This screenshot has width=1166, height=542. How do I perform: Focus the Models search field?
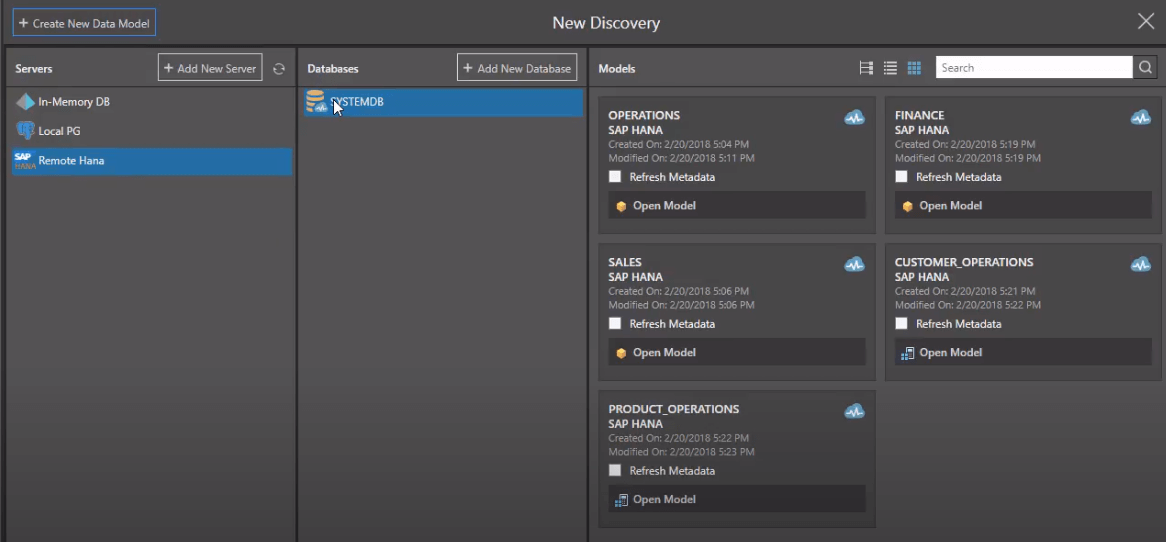click(x=1034, y=68)
